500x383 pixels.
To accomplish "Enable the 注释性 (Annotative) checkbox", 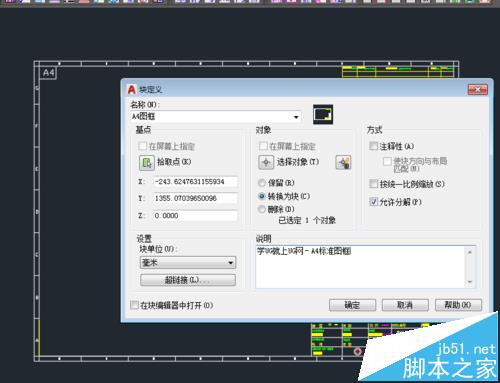I will [373, 146].
